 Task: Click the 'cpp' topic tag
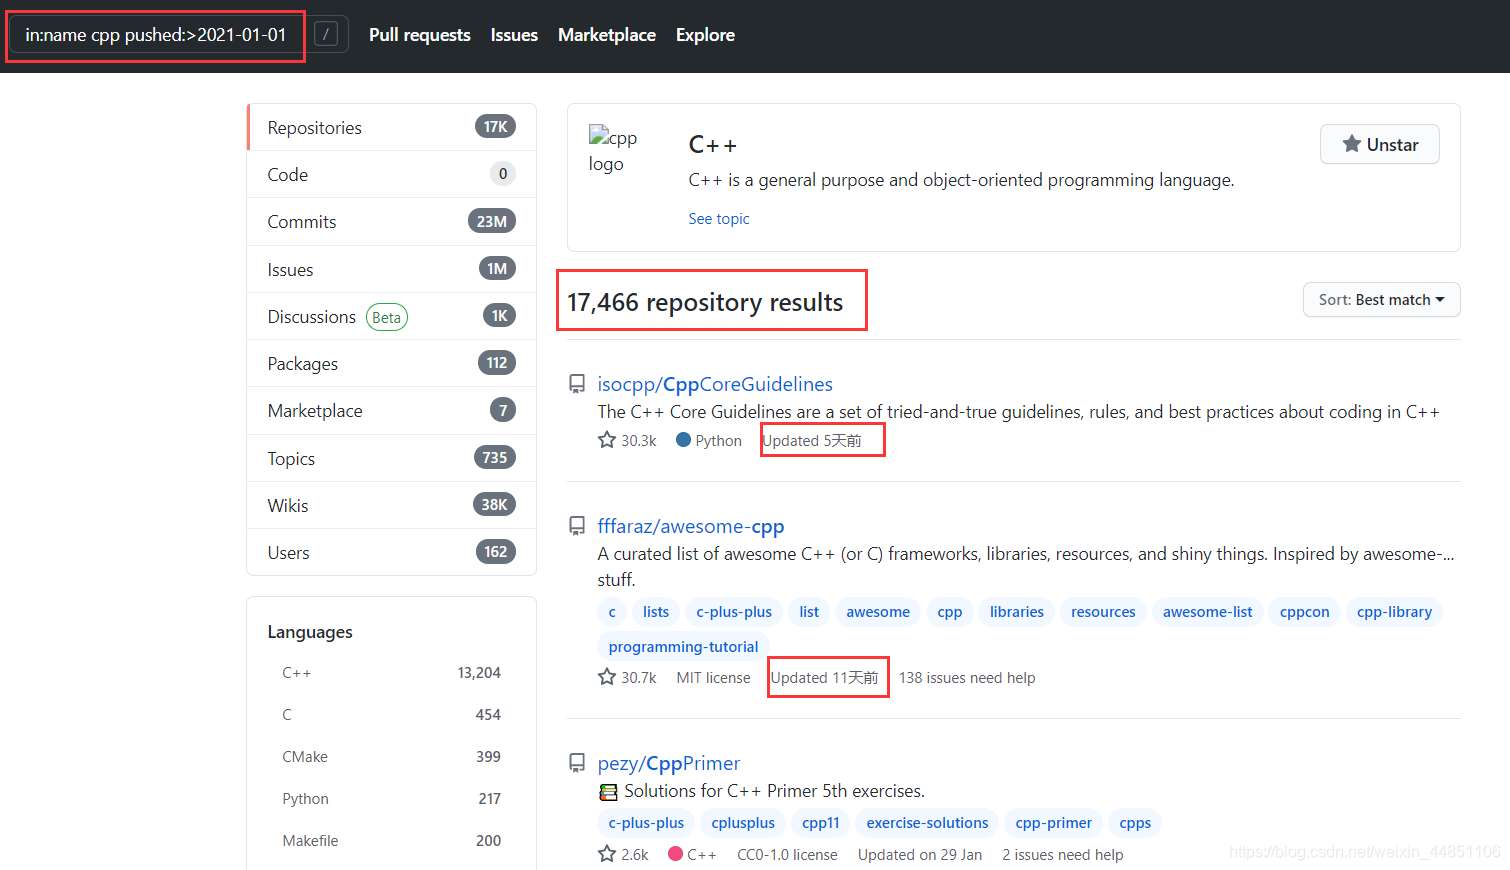point(950,612)
